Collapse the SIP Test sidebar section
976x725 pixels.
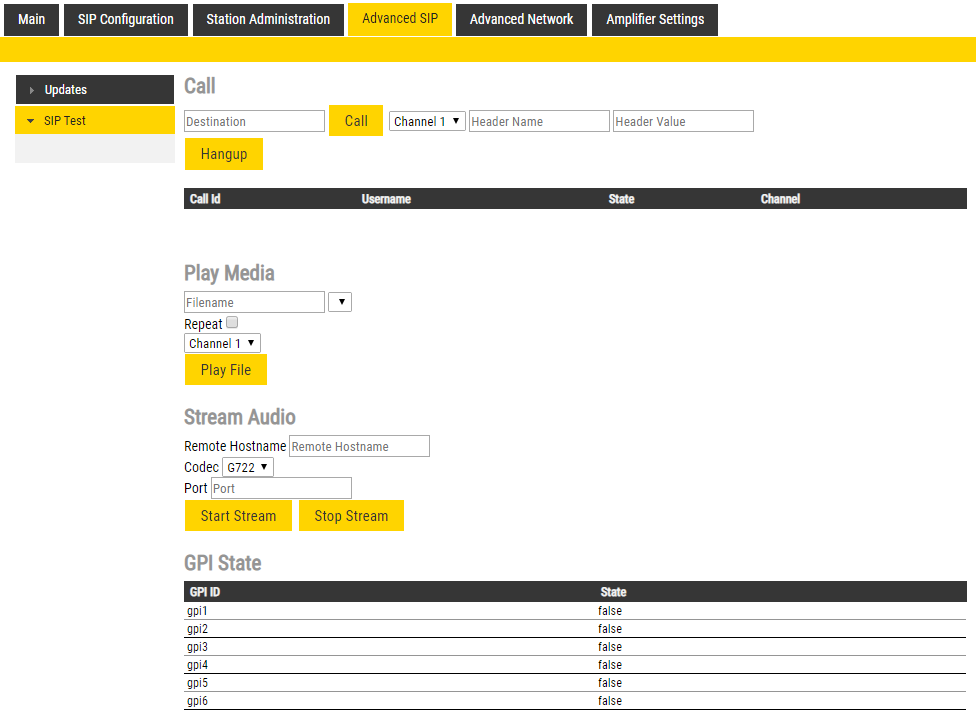coord(94,120)
